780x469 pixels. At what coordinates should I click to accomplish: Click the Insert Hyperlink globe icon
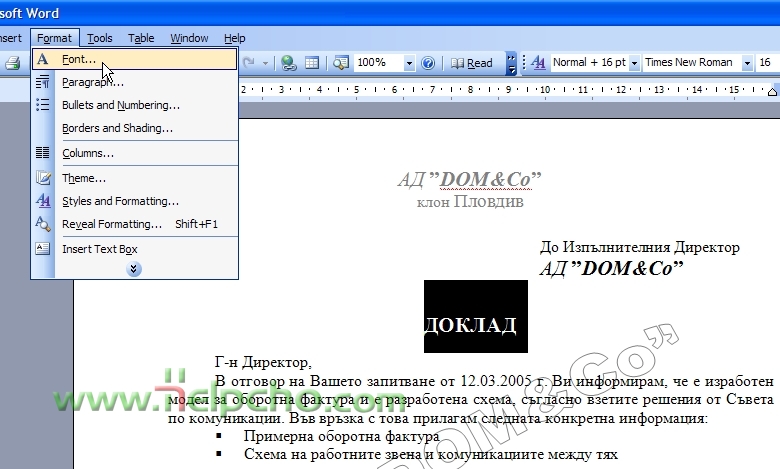point(289,63)
